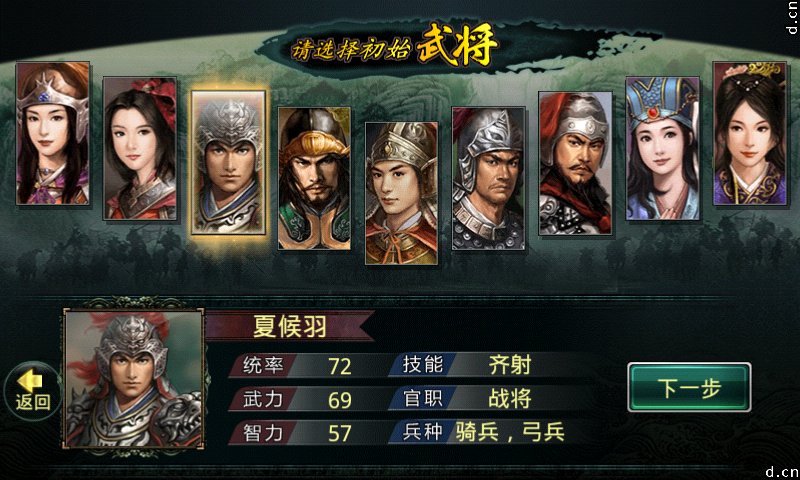Choose the woman with red hair ribbon

click(140, 148)
